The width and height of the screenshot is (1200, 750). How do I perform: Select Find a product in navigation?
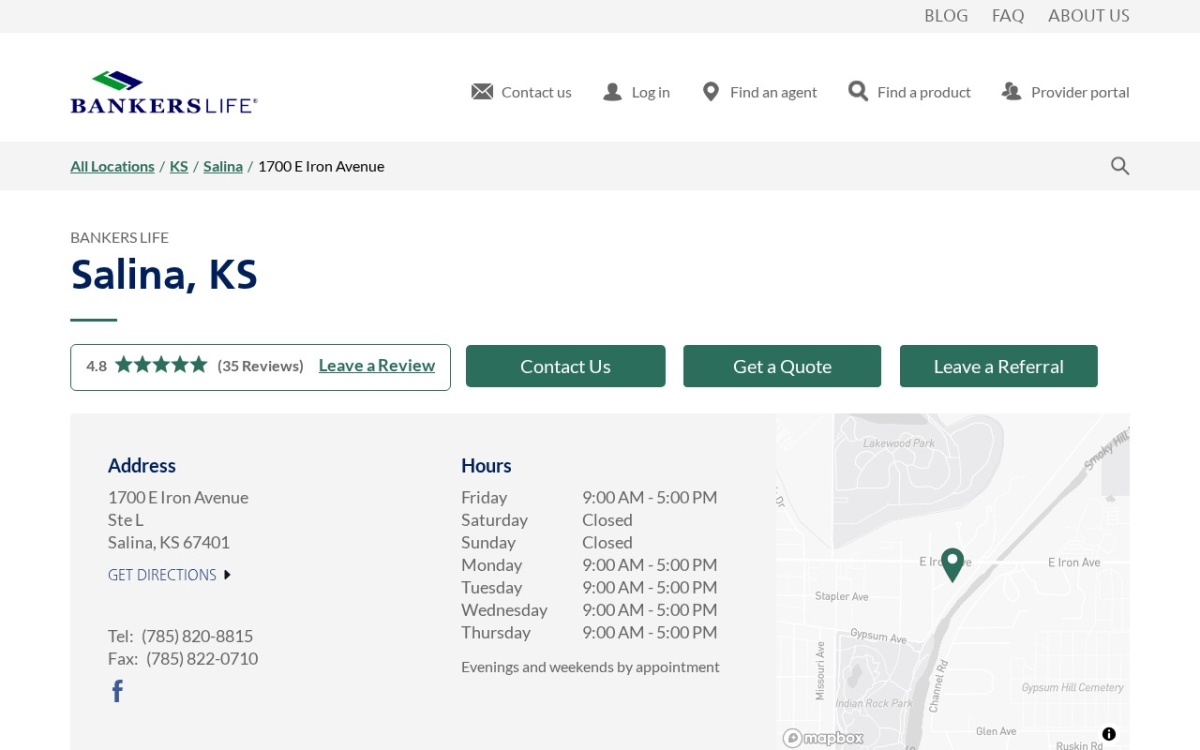(924, 92)
